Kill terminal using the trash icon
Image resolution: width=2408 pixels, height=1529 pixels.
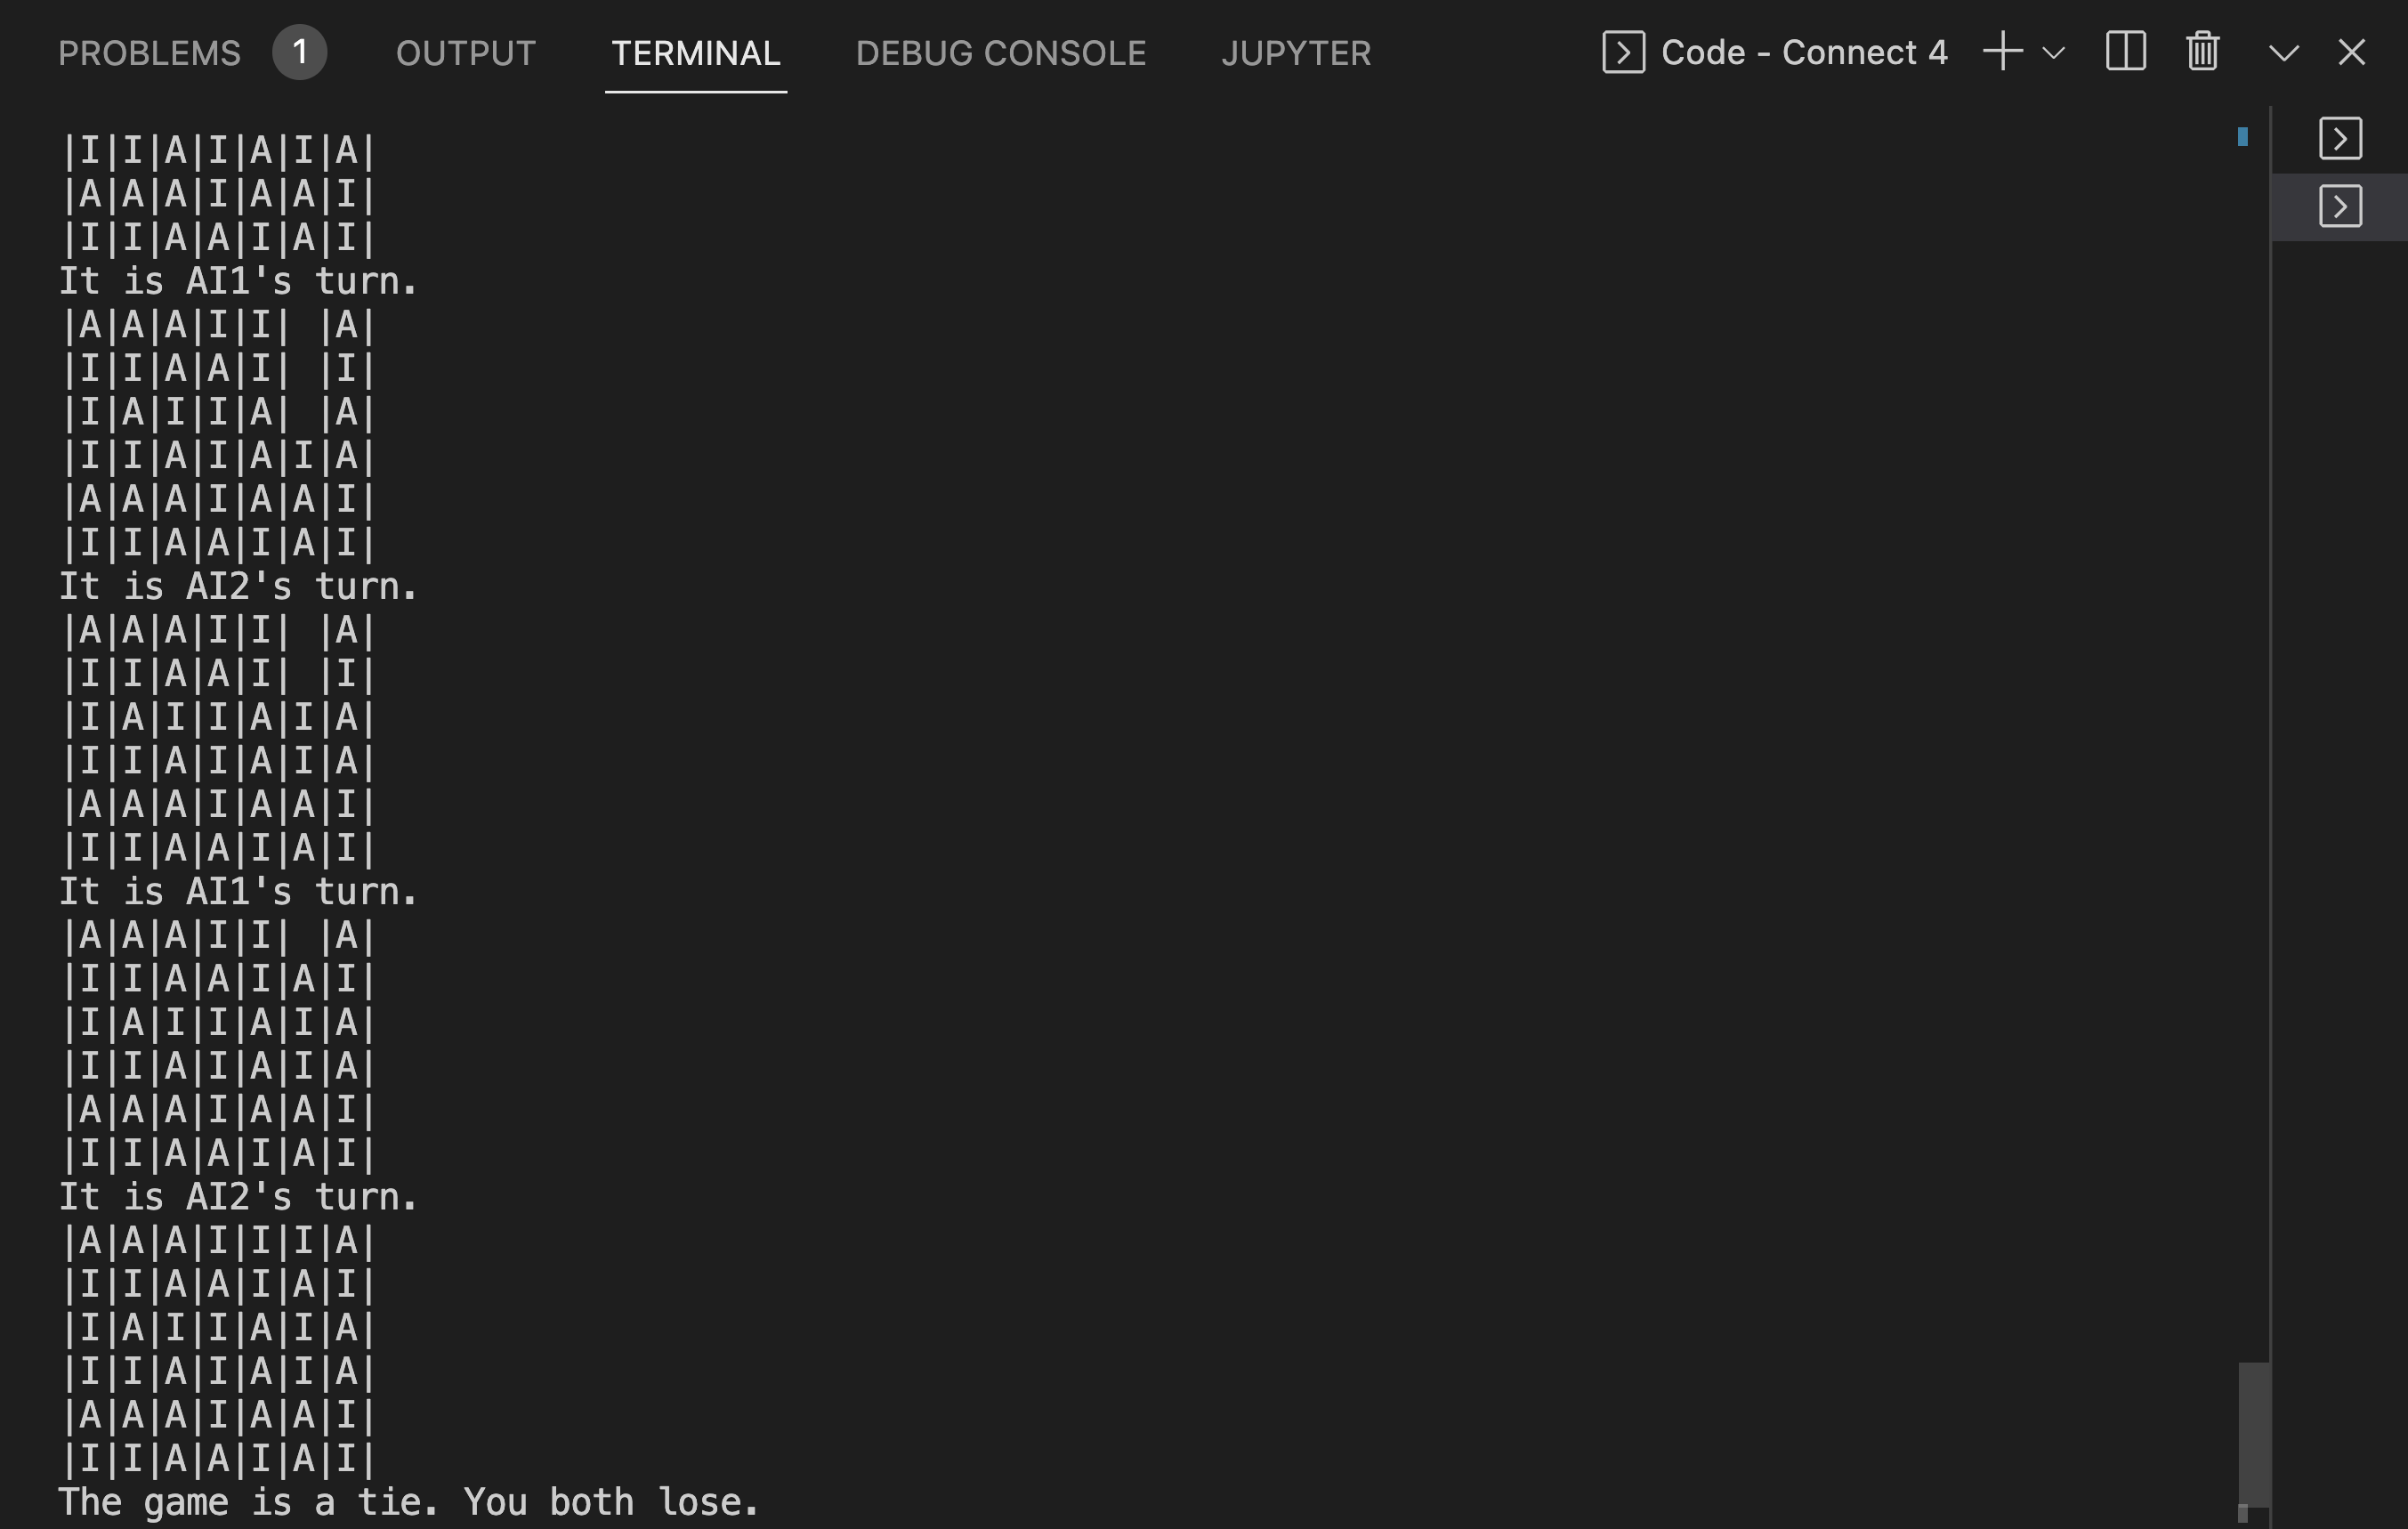tap(2202, 52)
